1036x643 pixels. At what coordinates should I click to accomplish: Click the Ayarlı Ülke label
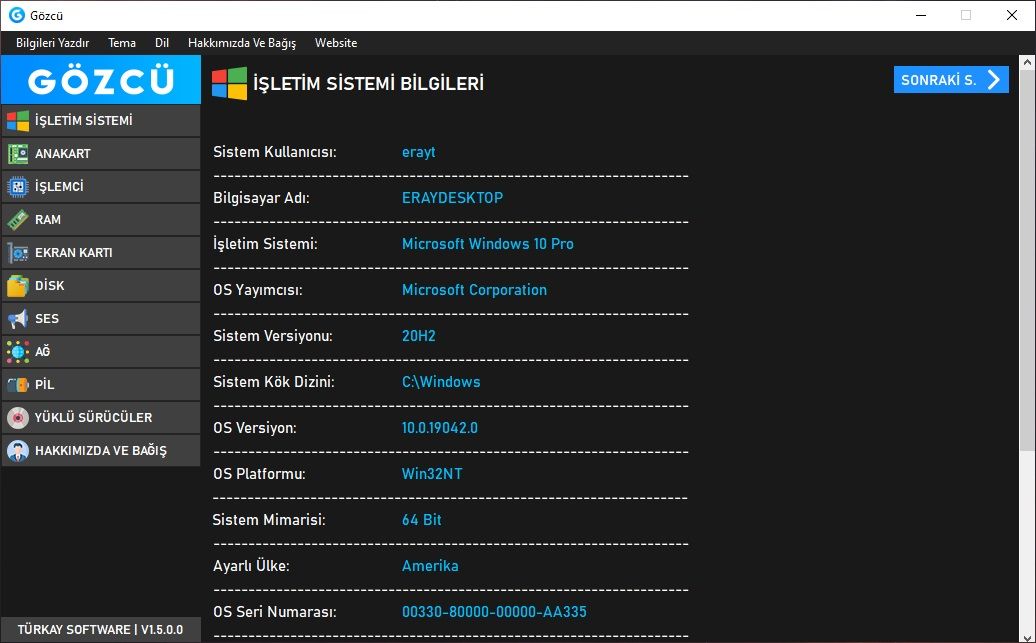point(251,566)
